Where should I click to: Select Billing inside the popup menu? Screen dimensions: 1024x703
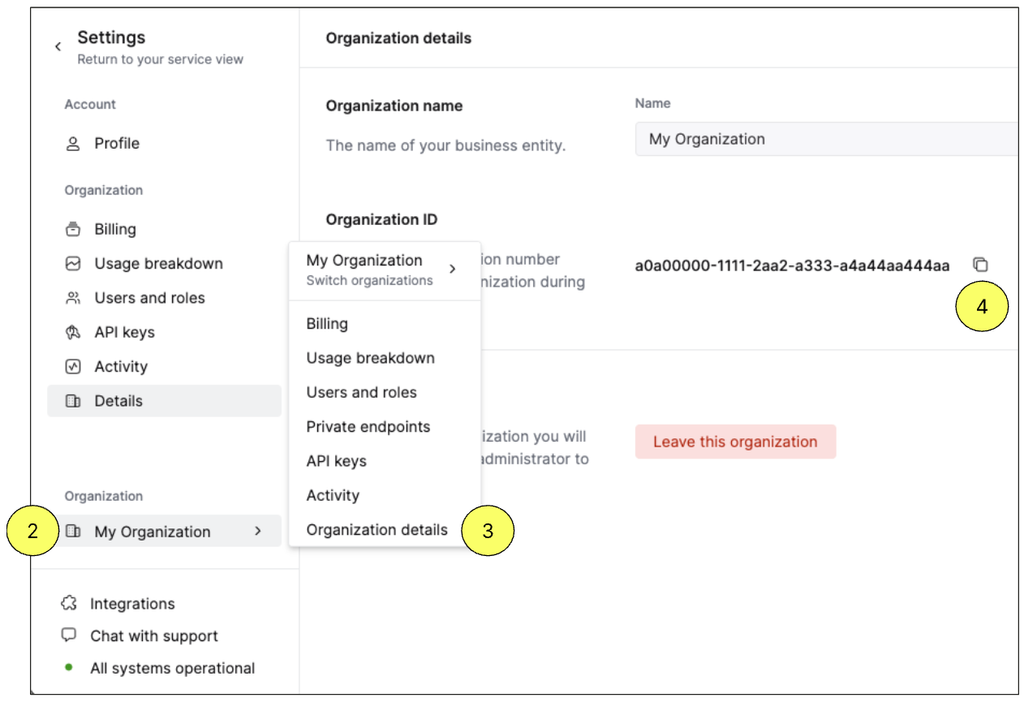[x=325, y=323]
